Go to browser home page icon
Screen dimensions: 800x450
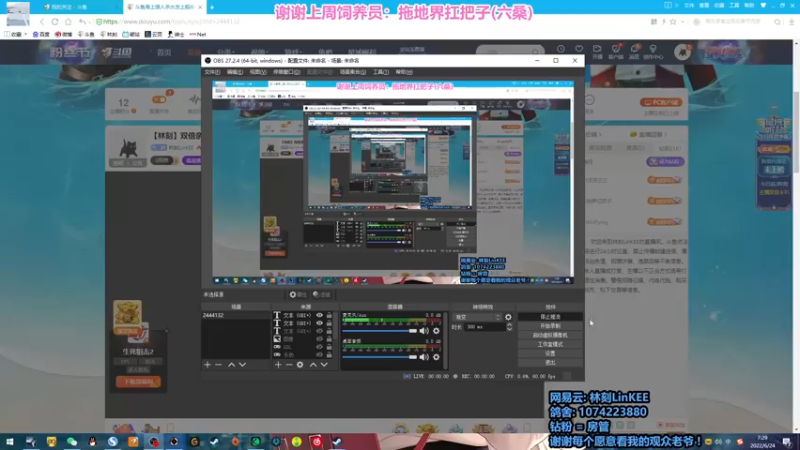tap(68, 22)
